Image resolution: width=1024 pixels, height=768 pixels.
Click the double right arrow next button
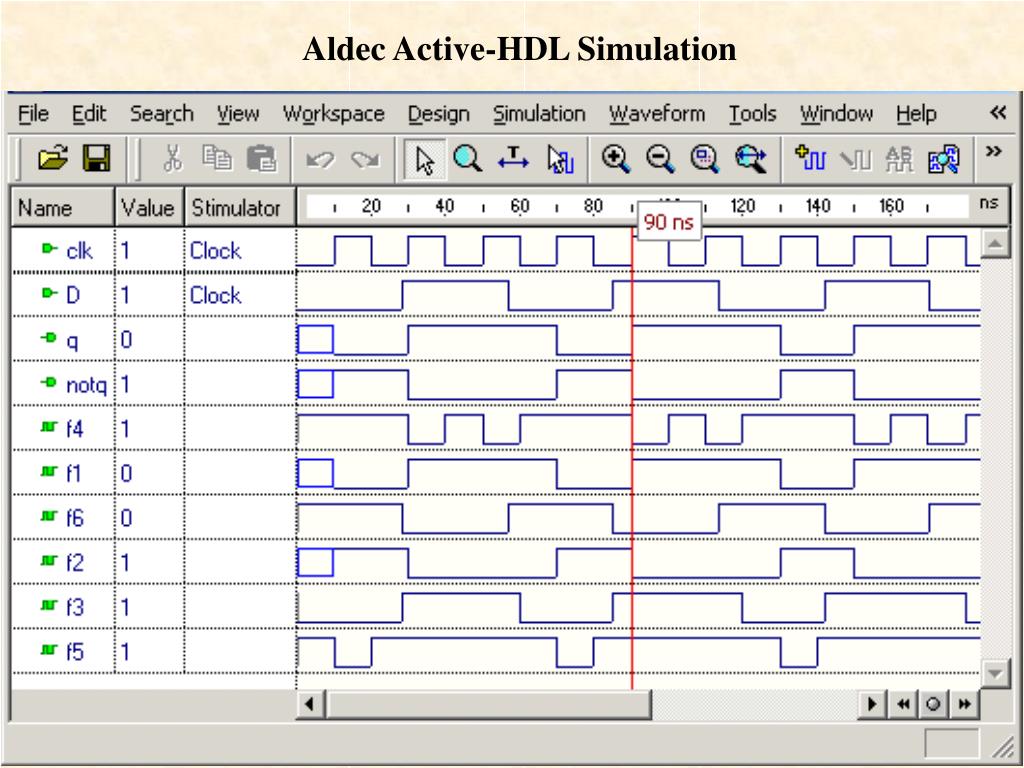964,704
